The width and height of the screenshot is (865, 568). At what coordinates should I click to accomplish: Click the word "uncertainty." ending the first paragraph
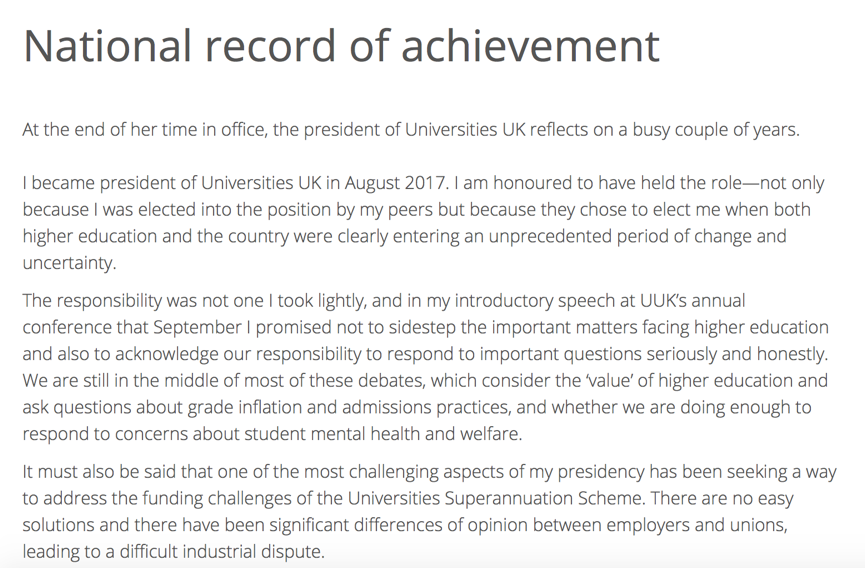[70, 263]
